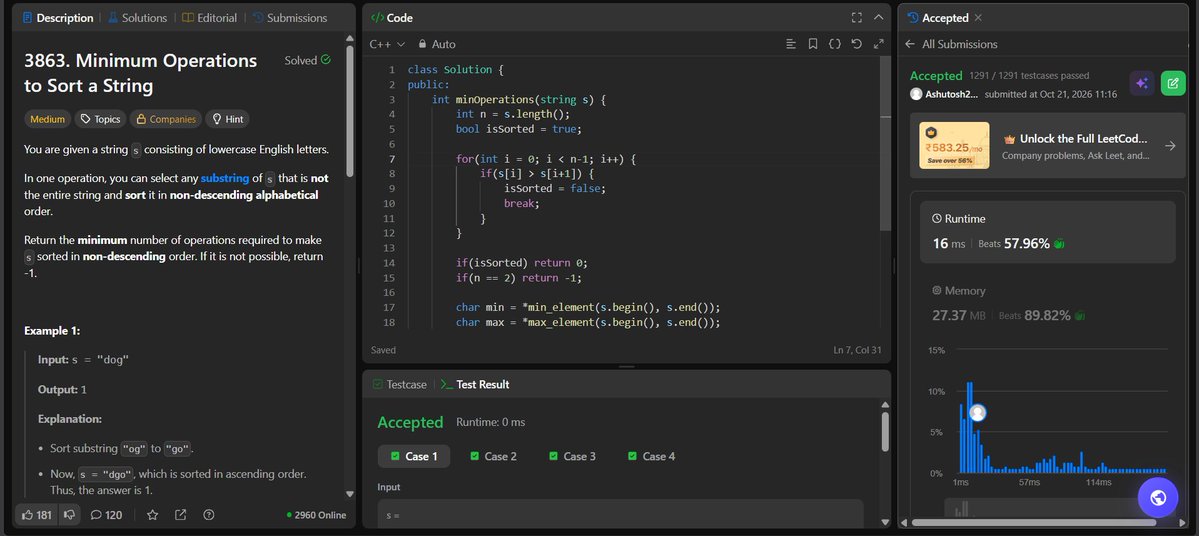Click the fullscreen icon in Code header

(856, 18)
